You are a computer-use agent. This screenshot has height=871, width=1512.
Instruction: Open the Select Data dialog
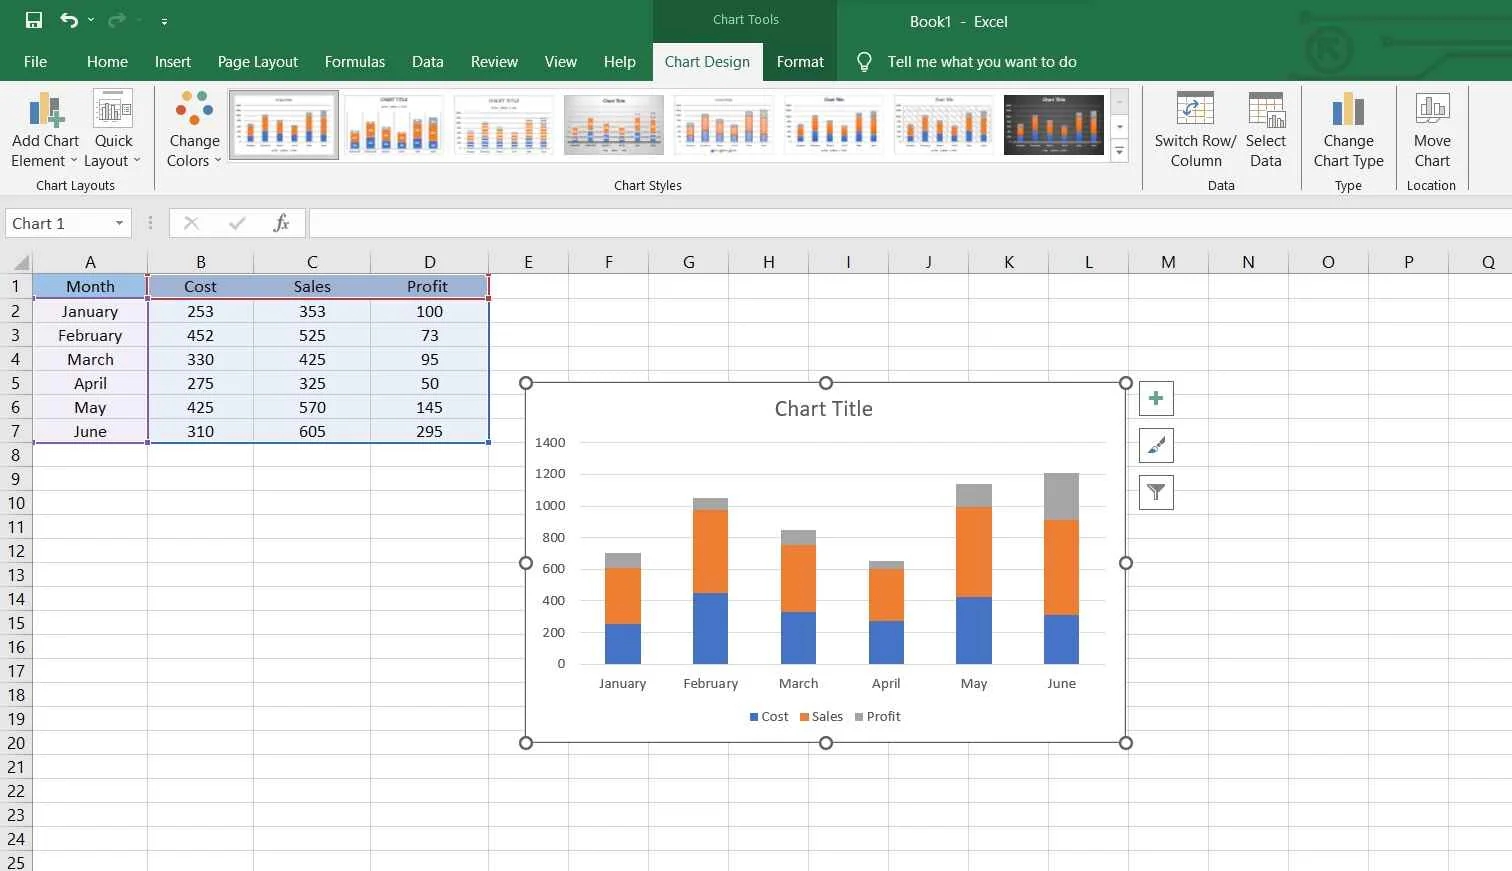coord(1266,130)
